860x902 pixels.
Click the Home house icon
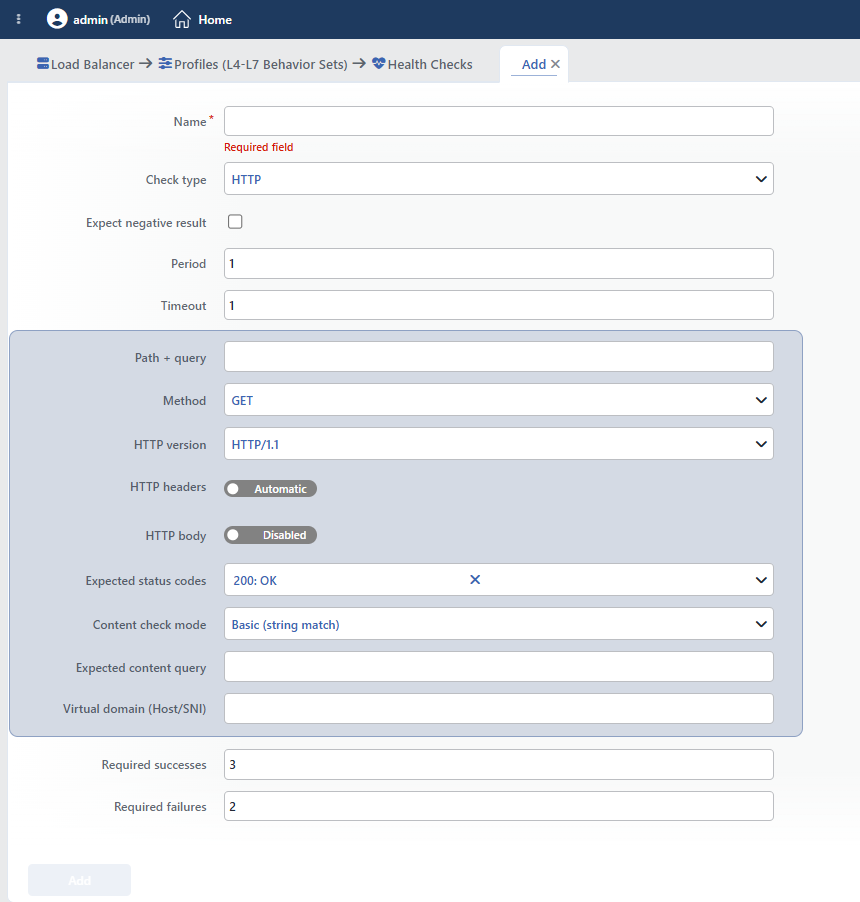tap(182, 19)
